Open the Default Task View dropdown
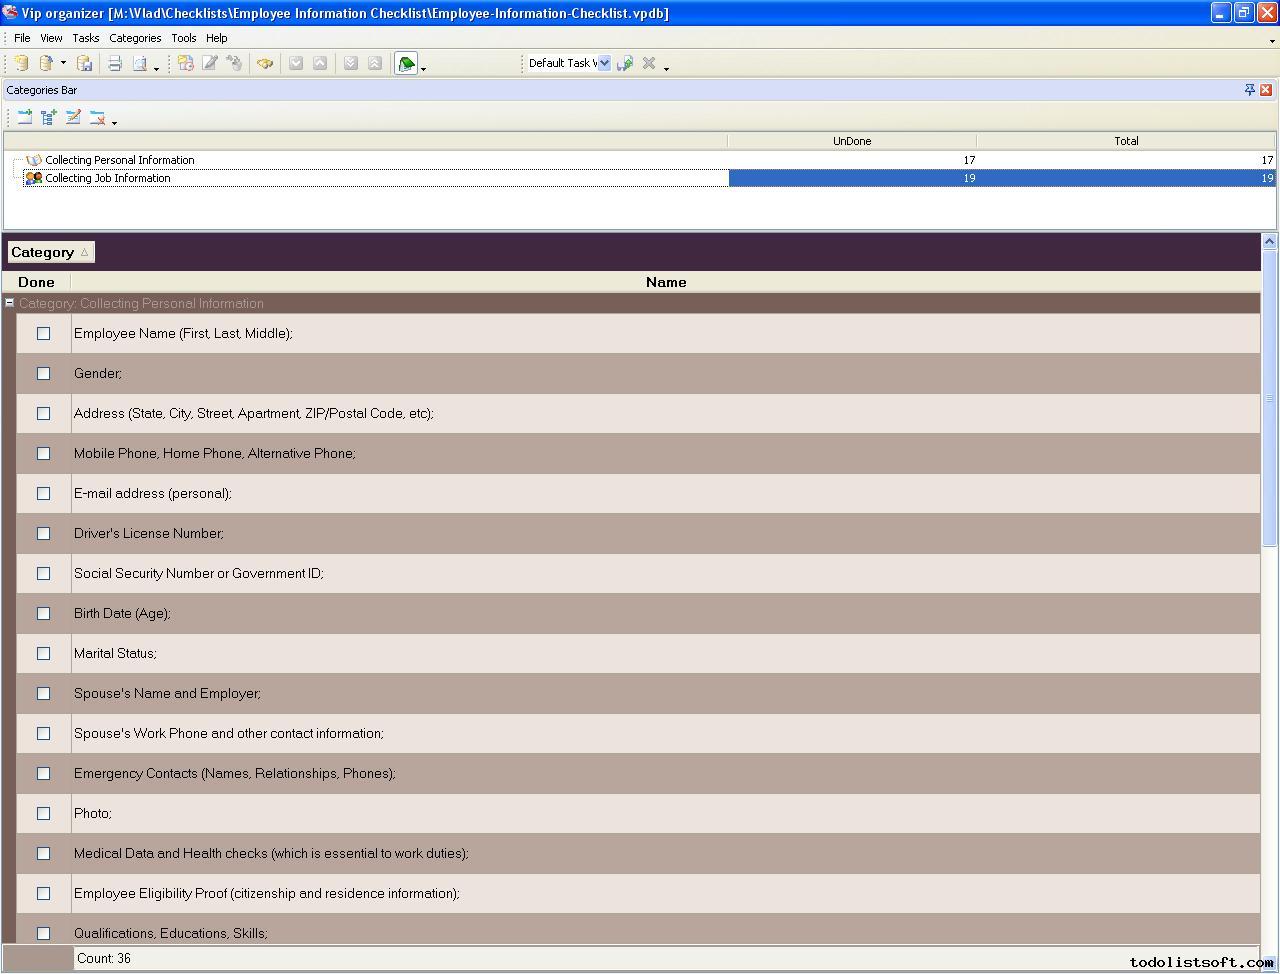Viewport: 1280px width, 974px height. pyautogui.click(x=604, y=63)
